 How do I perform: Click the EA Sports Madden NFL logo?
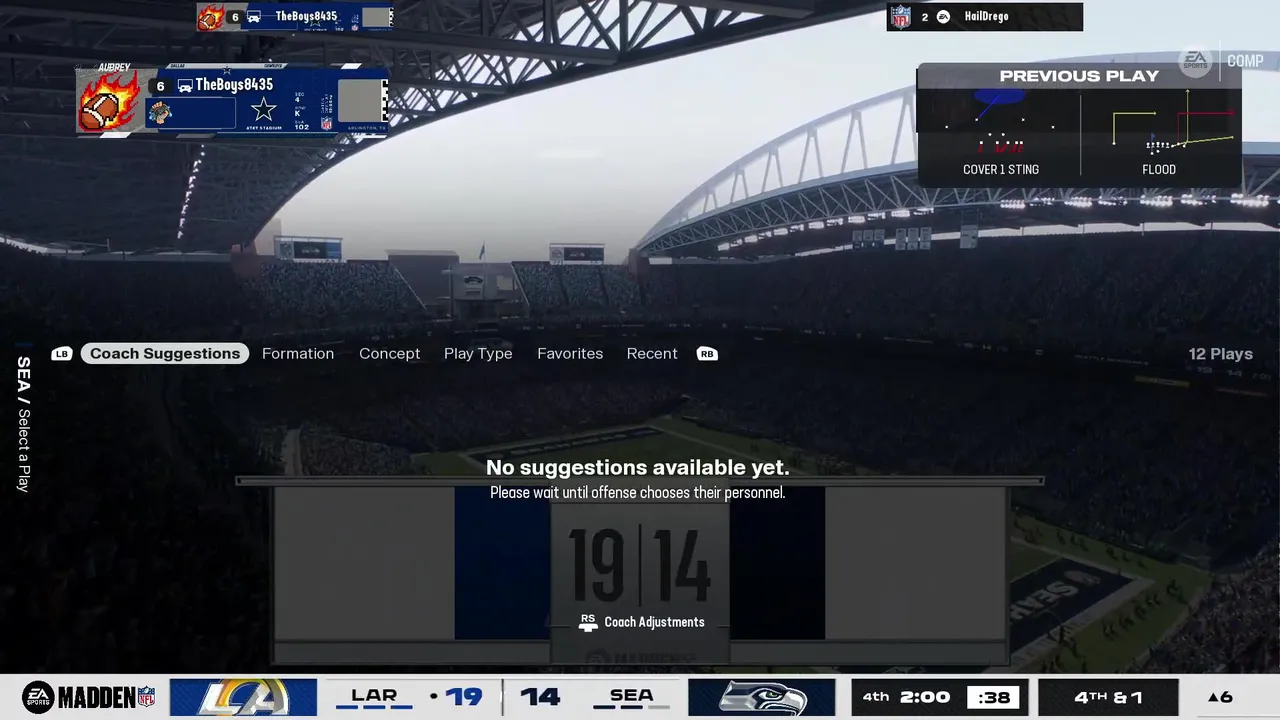pyautogui.click(x=89, y=697)
